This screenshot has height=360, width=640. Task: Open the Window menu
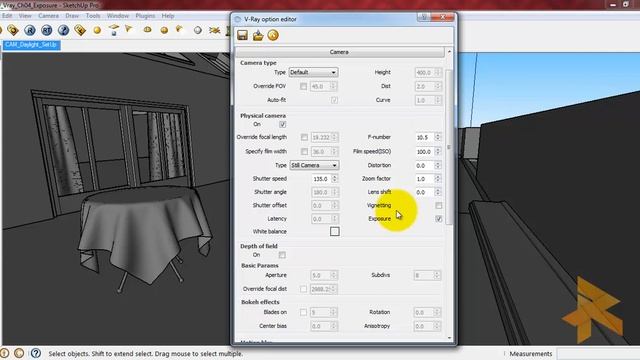point(118,16)
